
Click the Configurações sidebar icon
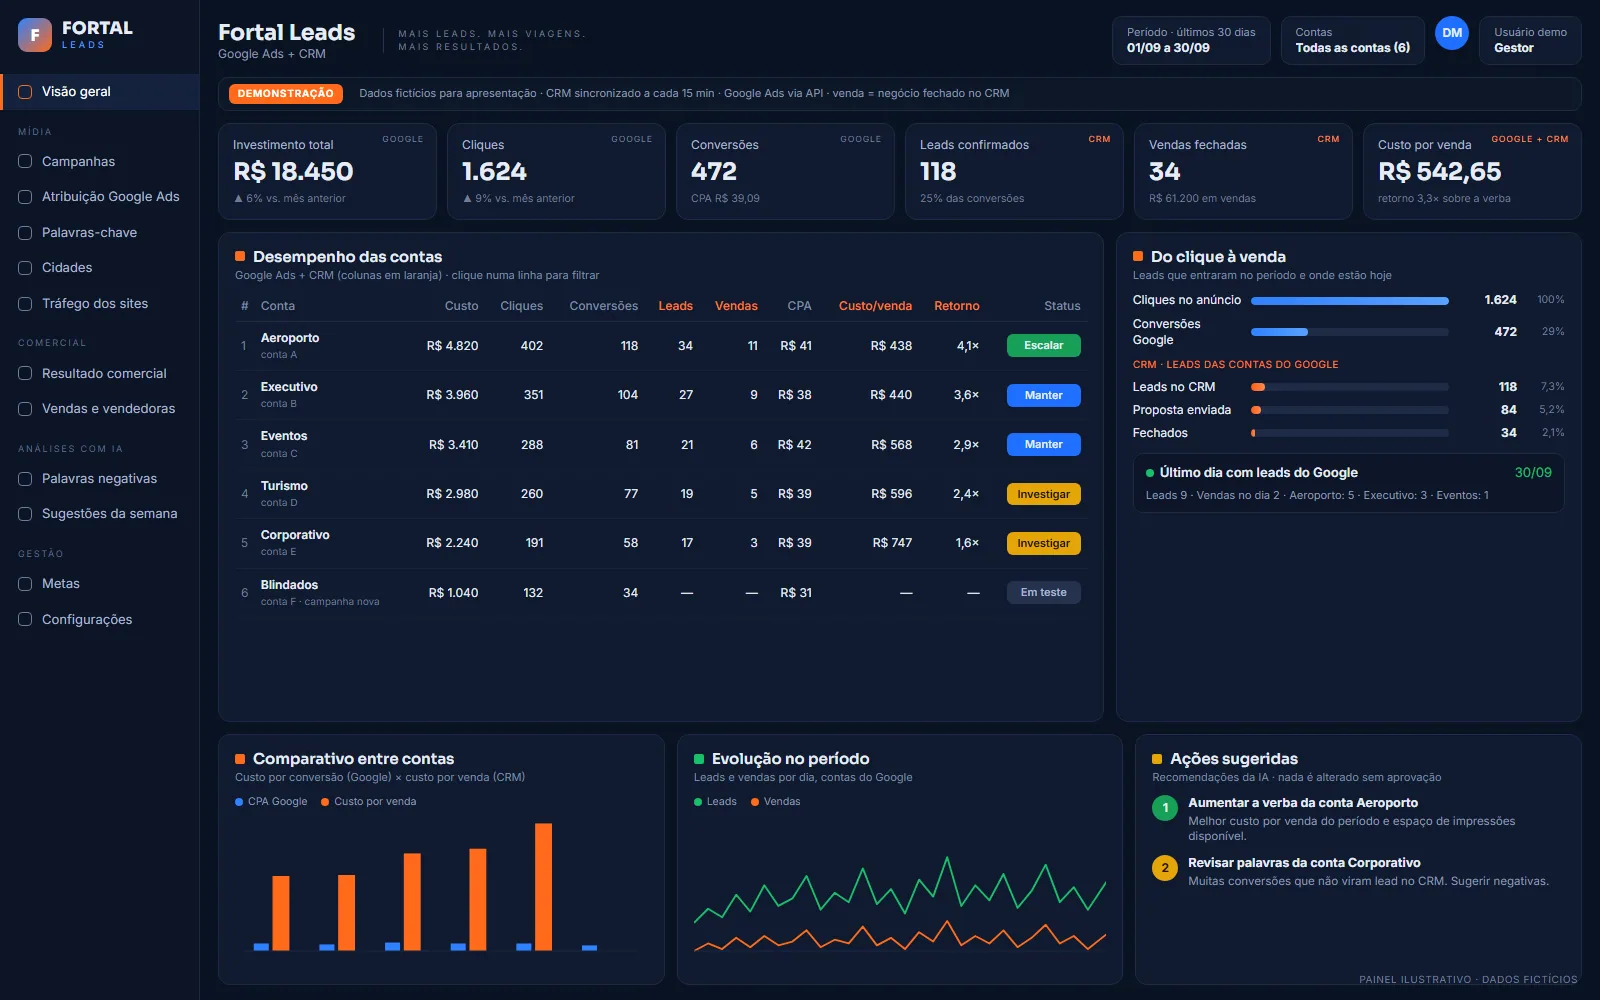pyautogui.click(x=25, y=620)
